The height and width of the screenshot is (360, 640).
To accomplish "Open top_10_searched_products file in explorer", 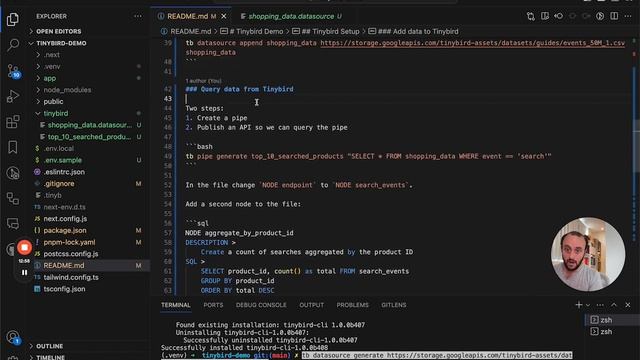I will point(89,137).
